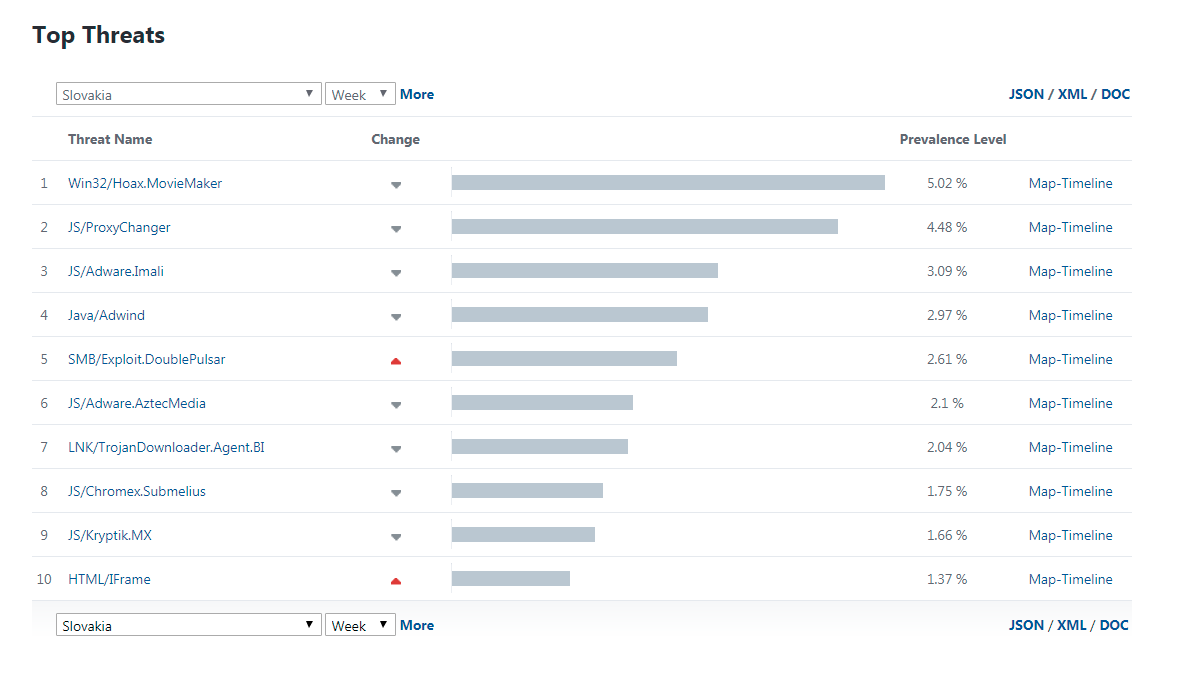This screenshot has height=684, width=1182.
Task: Click the down-trend arrow for Win32/Hoax.MovieMaker
Action: click(x=396, y=185)
